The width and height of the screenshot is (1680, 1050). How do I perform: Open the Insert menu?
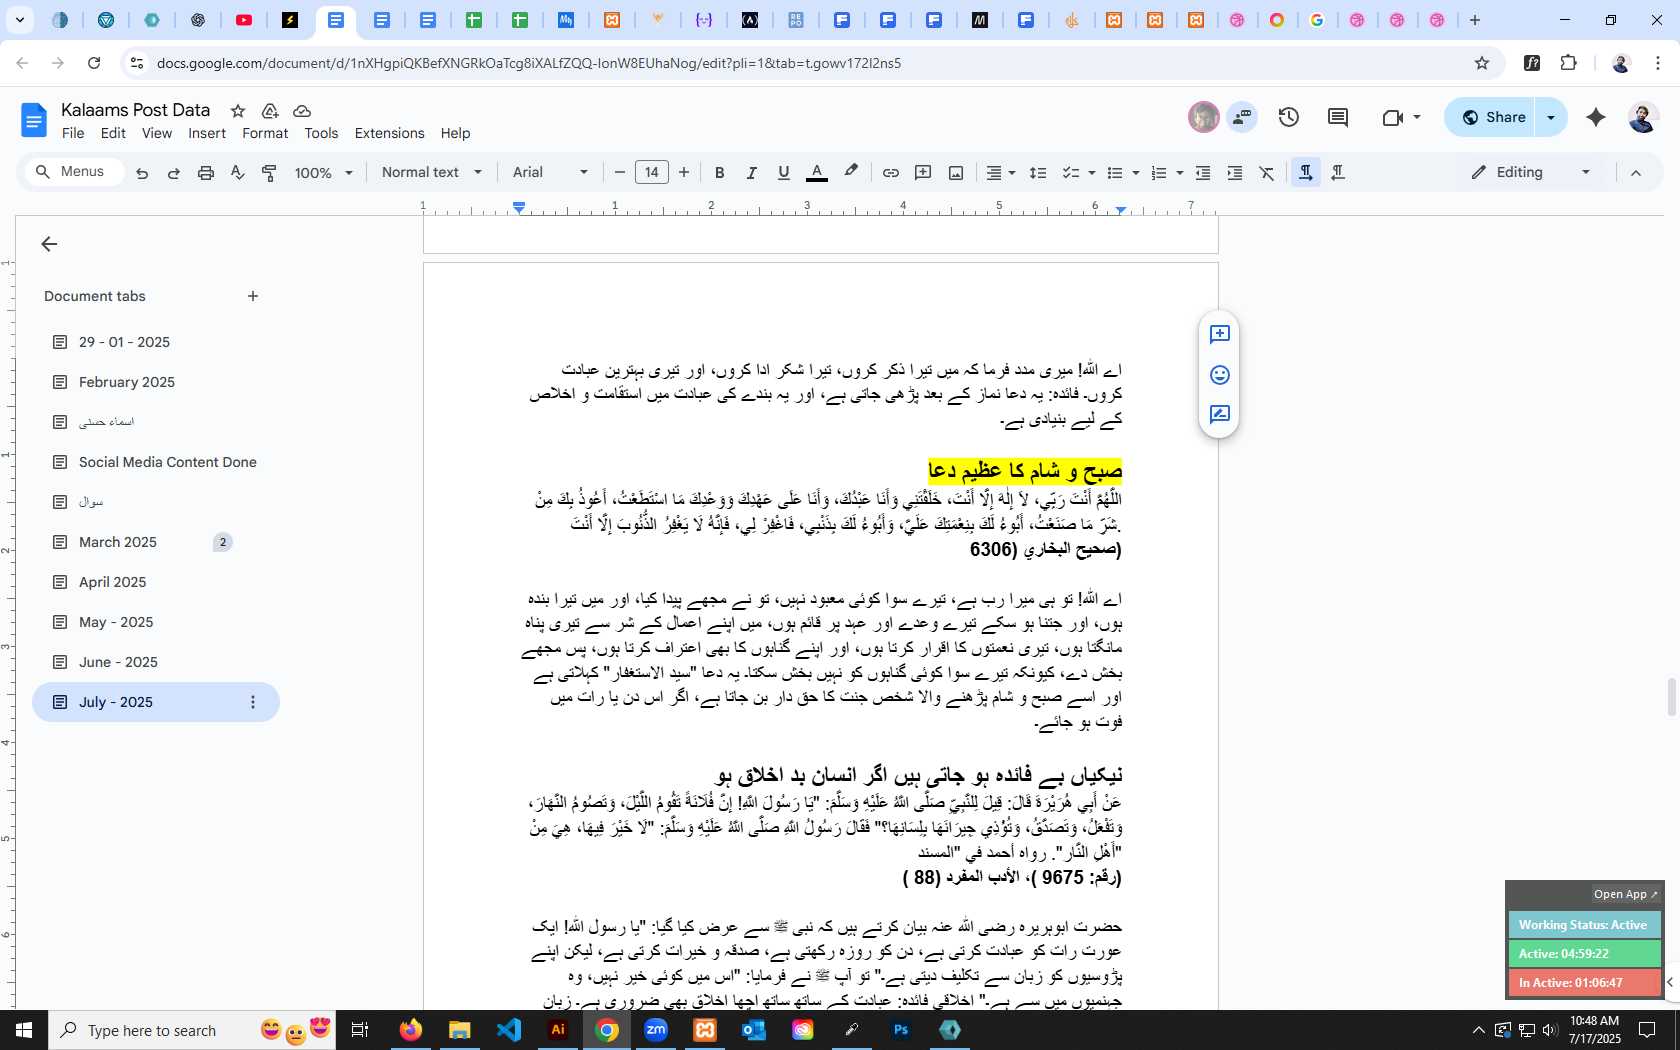(x=207, y=134)
